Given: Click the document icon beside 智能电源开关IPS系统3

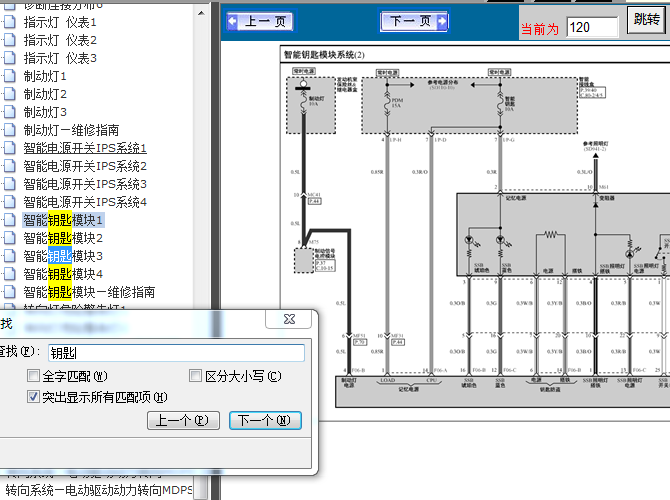Looking at the screenshot, I should 9,184.
